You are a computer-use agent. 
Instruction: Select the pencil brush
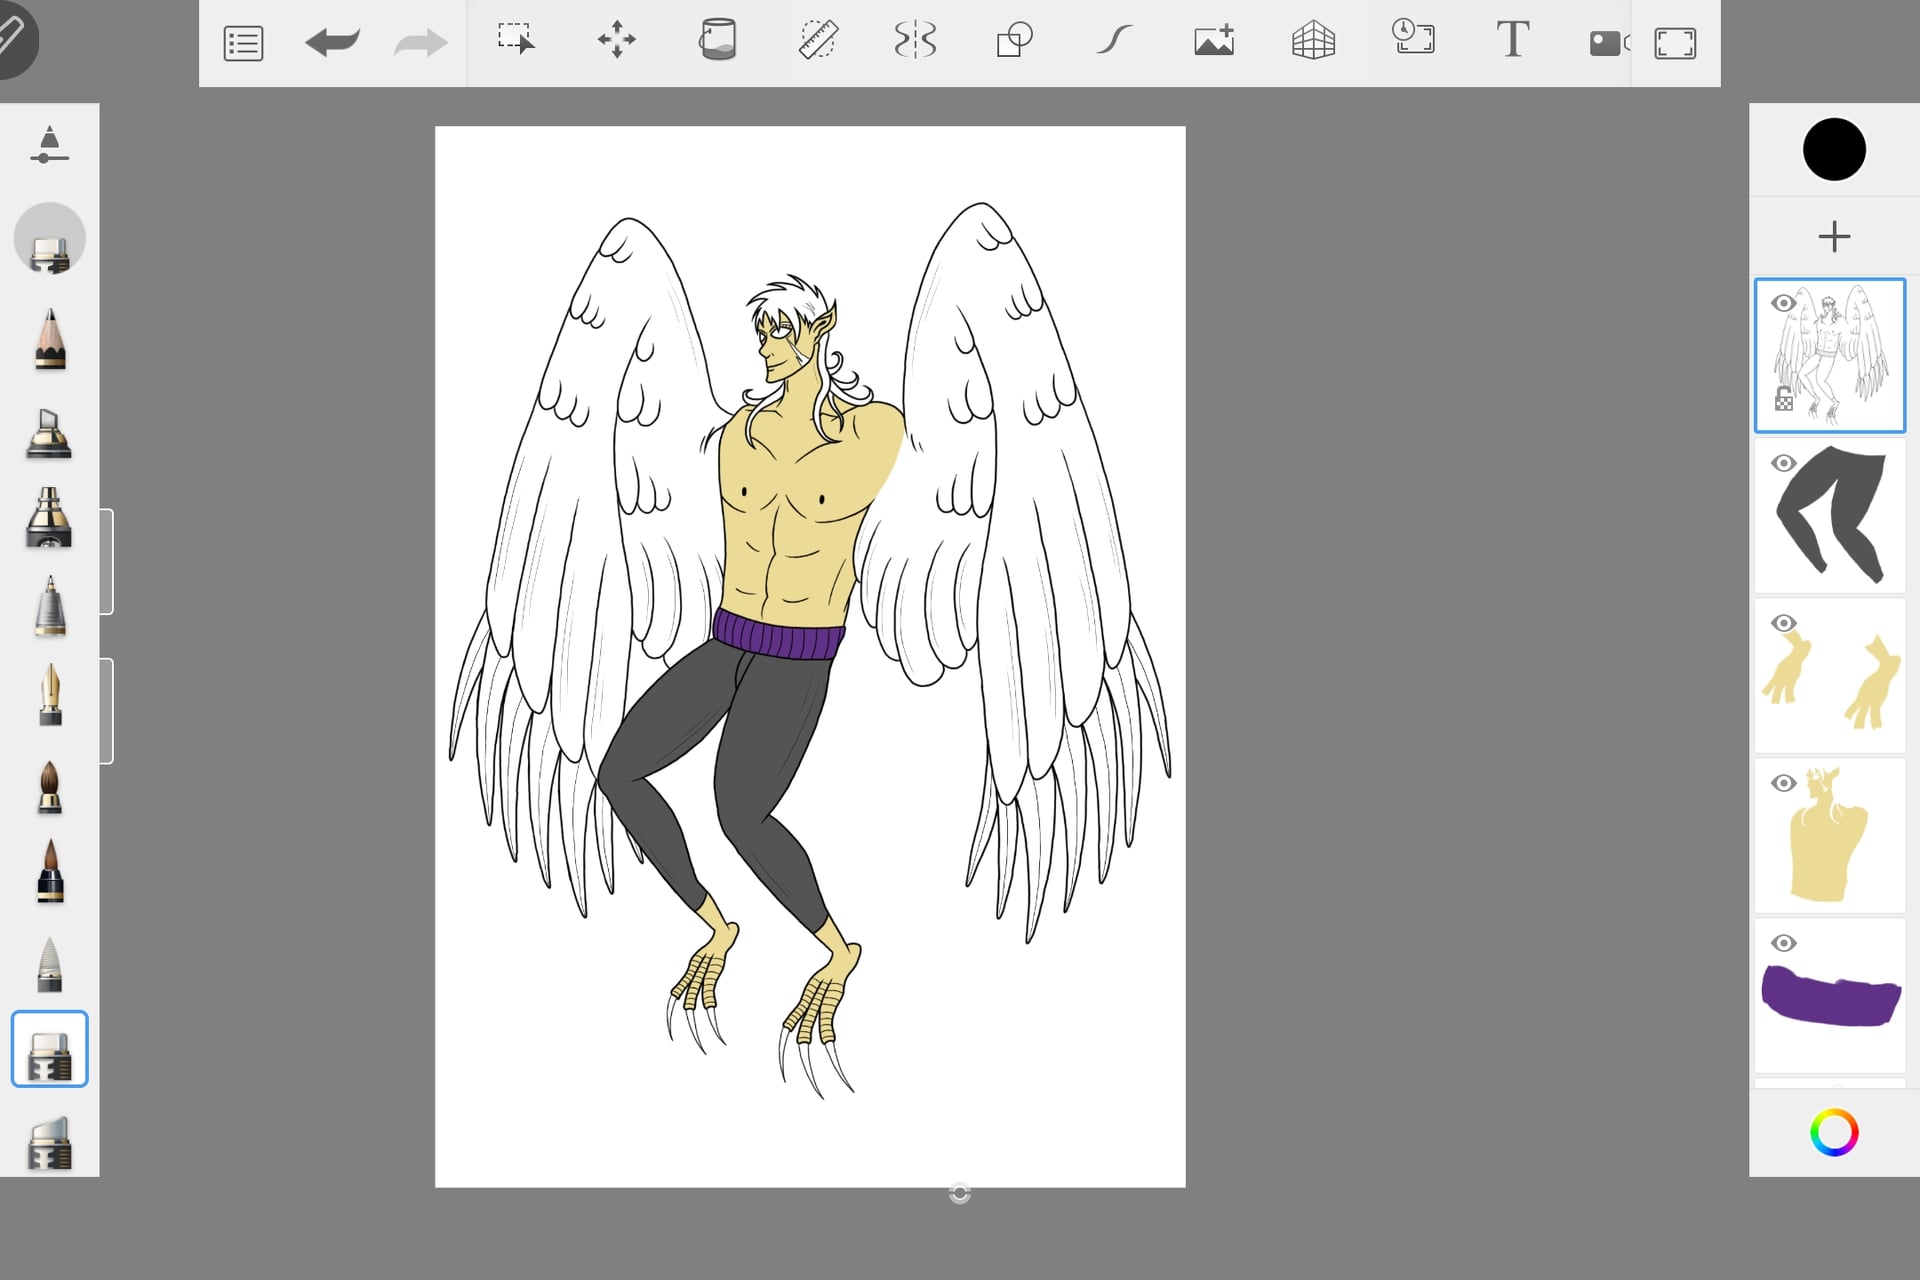[x=49, y=340]
